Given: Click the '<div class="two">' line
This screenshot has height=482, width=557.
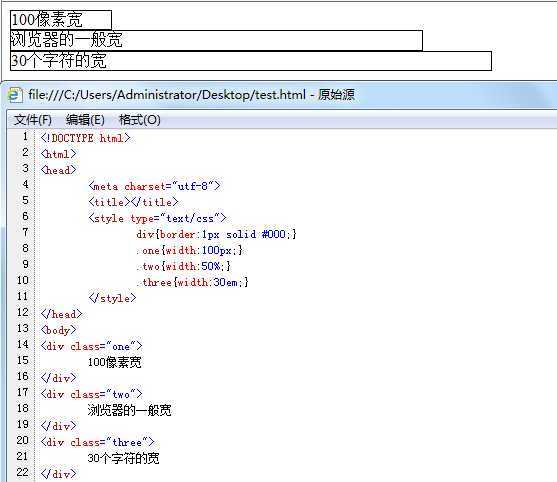Looking at the screenshot, I should (x=91, y=394).
